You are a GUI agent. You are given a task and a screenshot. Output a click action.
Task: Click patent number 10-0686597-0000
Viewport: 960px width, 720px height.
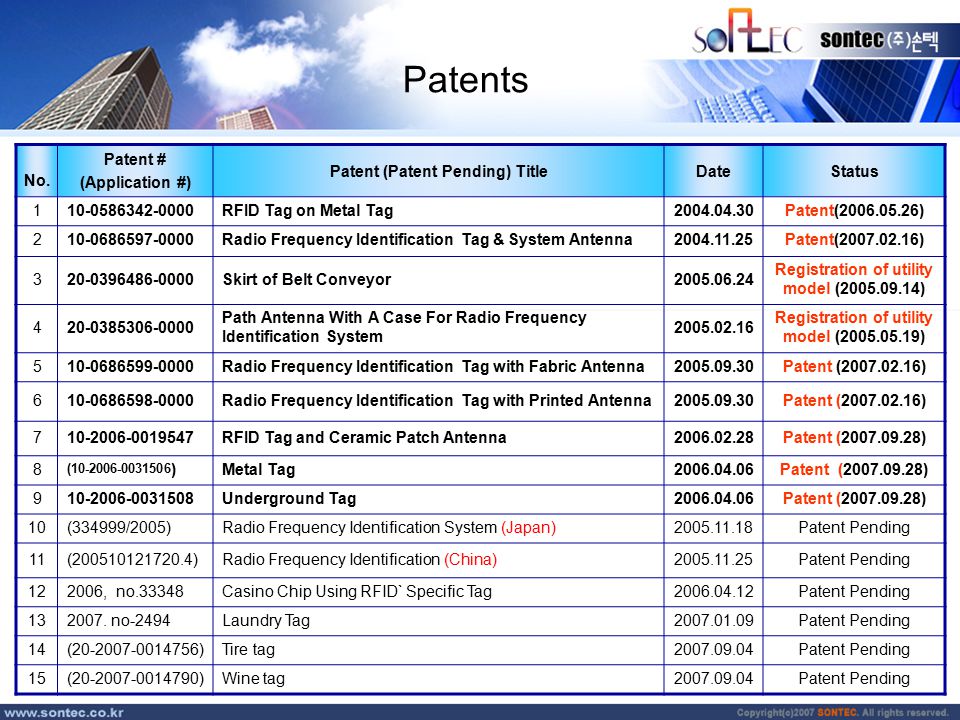pyautogui.click(x=130, y=239)
